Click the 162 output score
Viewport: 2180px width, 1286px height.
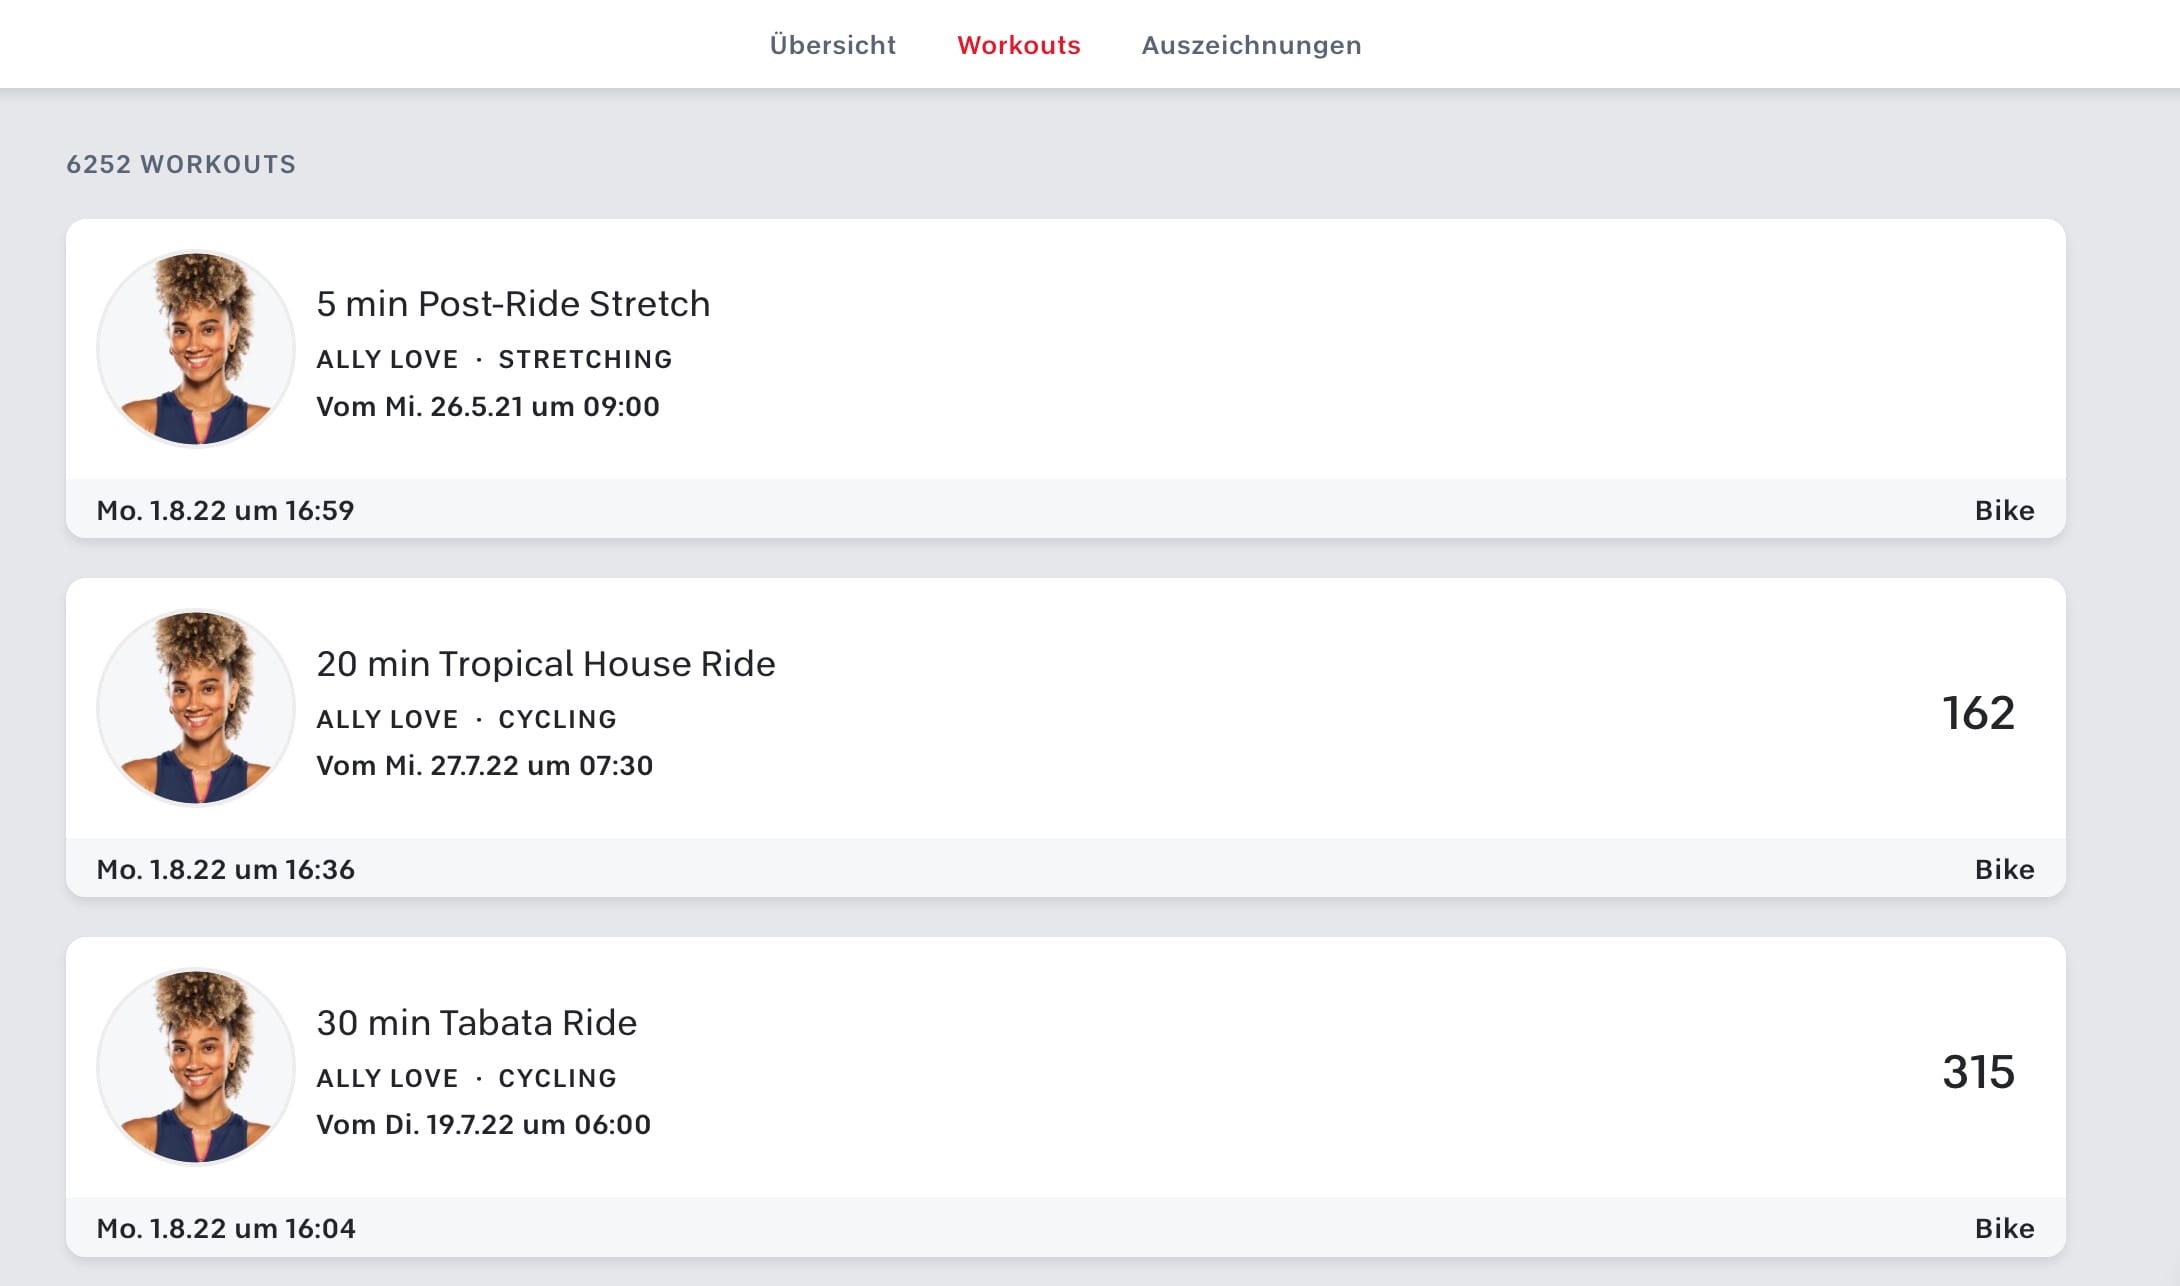1978,713
